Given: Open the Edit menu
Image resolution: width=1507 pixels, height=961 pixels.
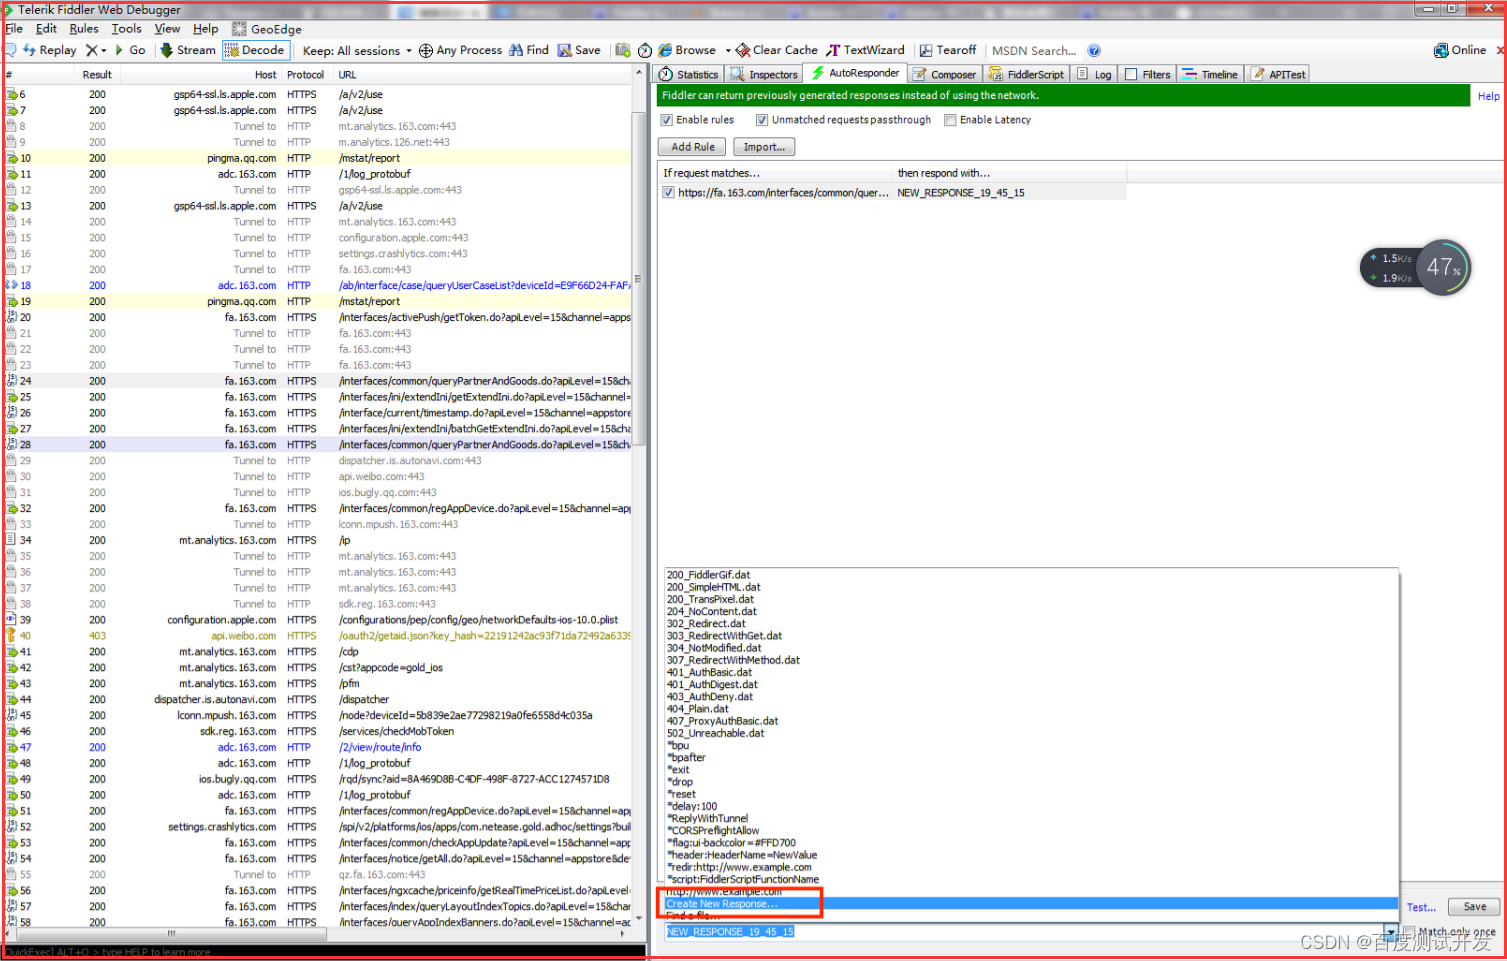Looking at the screenshot, I should point(46,29).
